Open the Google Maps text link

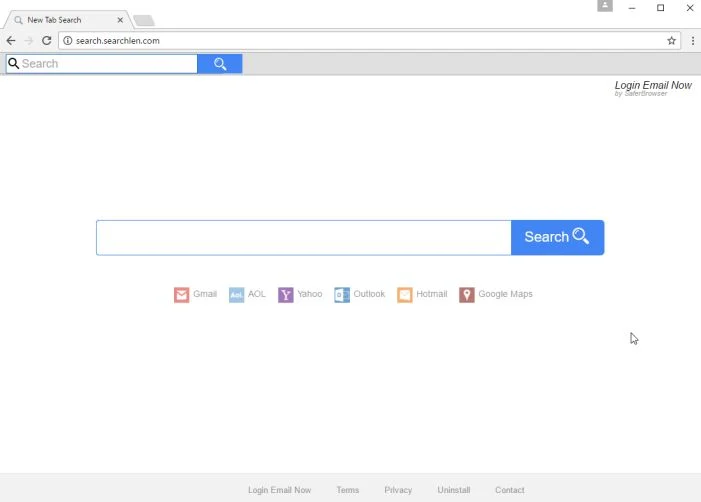(x=505, y=294)
